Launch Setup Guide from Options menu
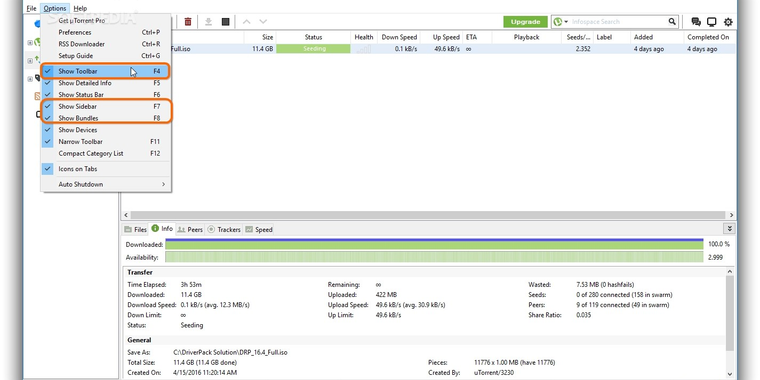Image resolution: width=760 pixels, height=380 pixels. 106,56
